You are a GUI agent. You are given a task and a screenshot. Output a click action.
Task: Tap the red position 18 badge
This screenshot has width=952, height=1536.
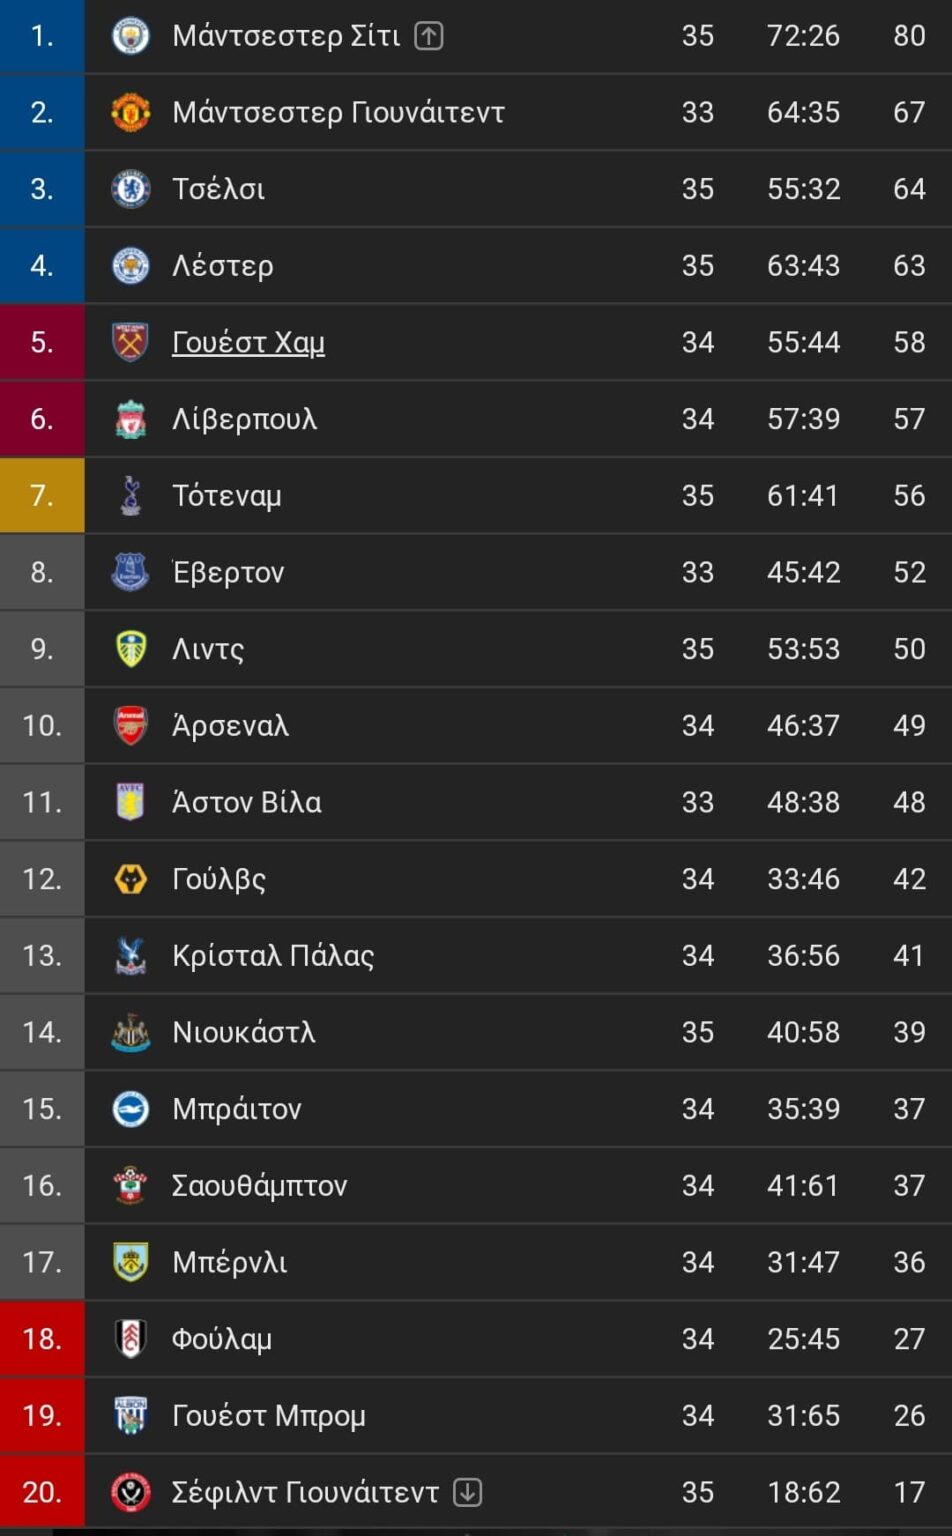[42, 1339]
